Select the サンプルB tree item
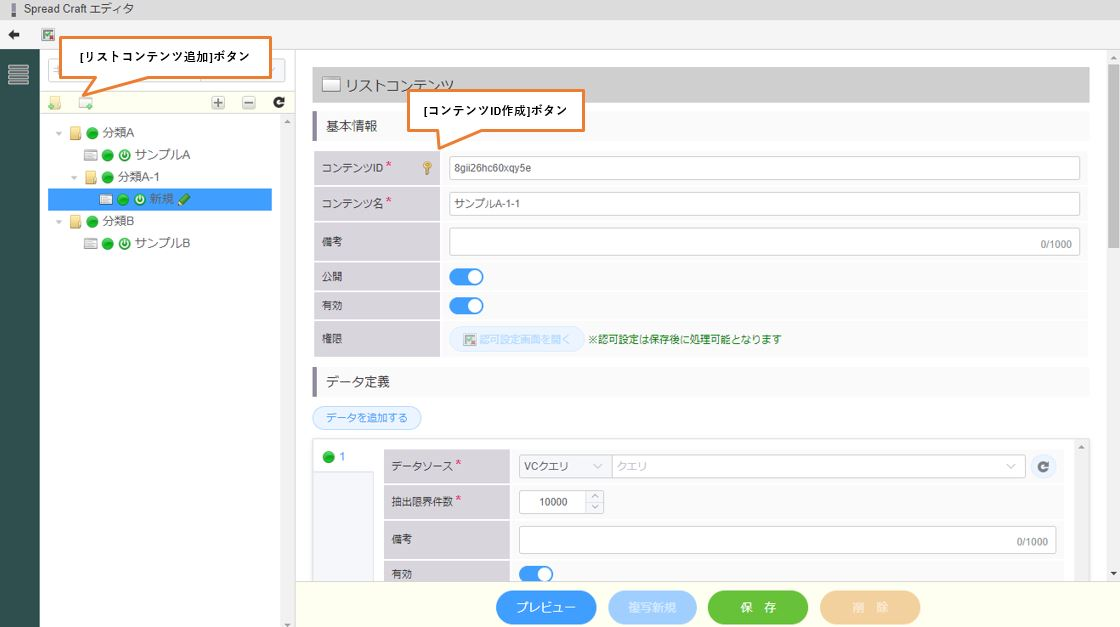Image resolution: width=1120 pixels, height=627 pixels. tap(162, 243)
